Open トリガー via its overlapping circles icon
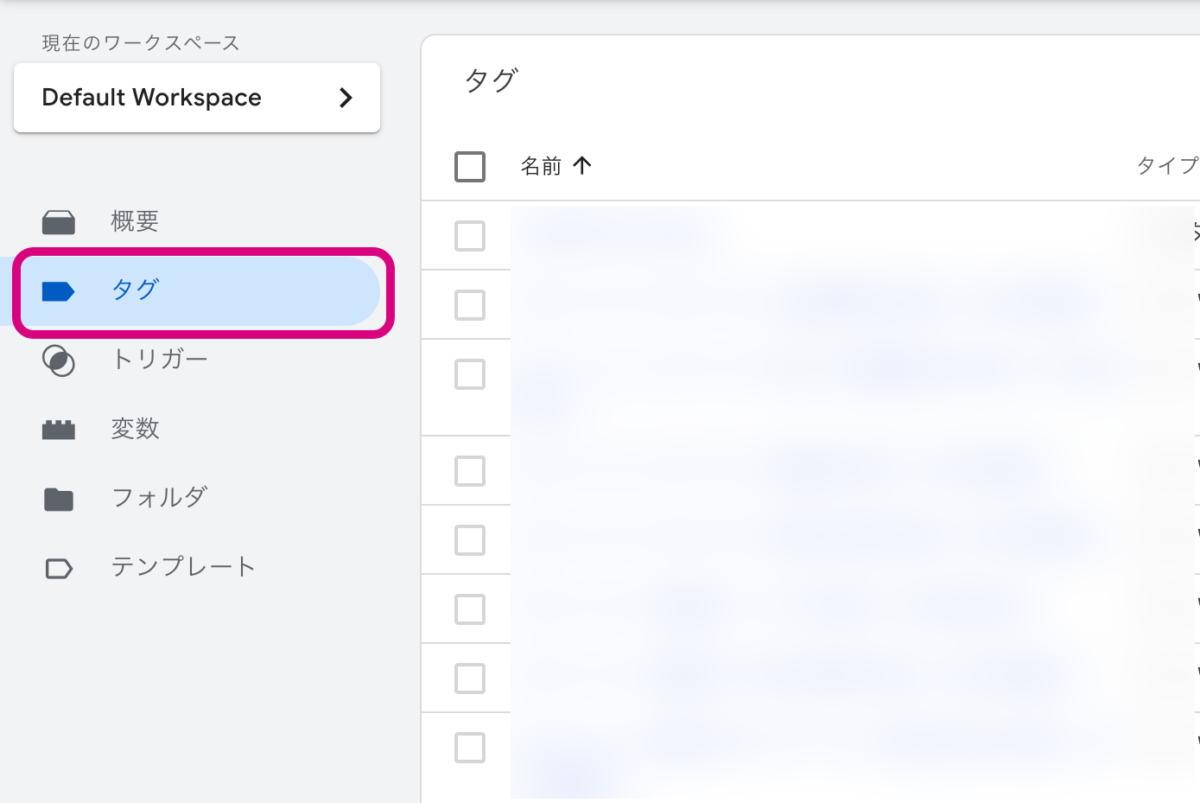Image resolution: width=1200 pixels, height=803 pixels. pyautogui.click(x=59, y=360)
